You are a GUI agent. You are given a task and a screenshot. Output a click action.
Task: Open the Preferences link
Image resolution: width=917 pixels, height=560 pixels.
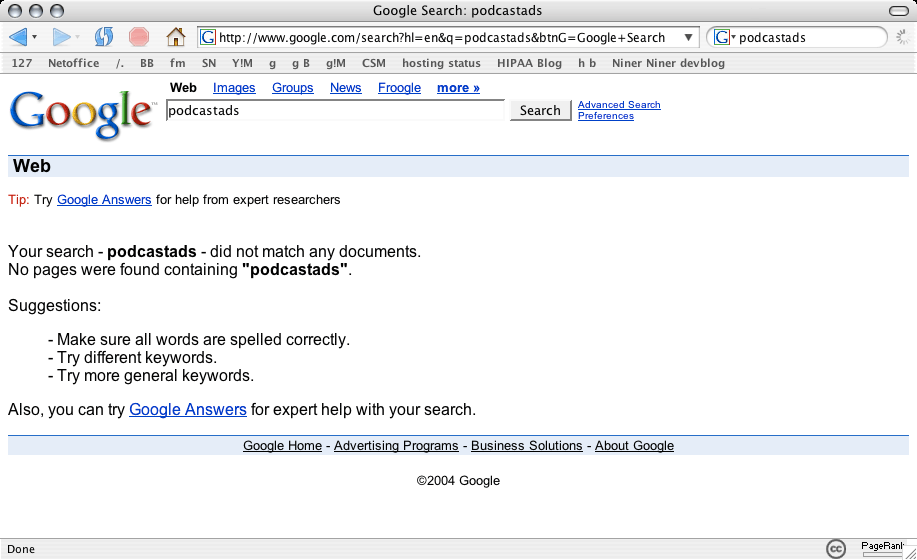click(606, 116)
